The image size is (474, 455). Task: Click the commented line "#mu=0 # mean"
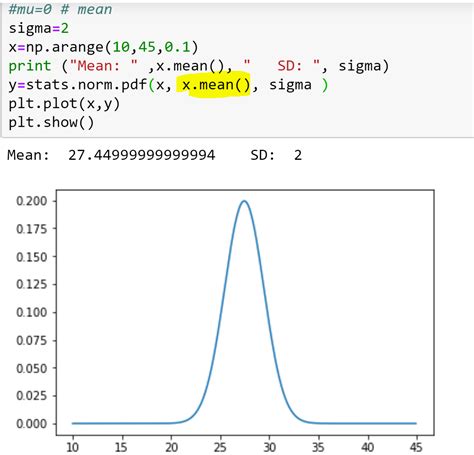60,9
